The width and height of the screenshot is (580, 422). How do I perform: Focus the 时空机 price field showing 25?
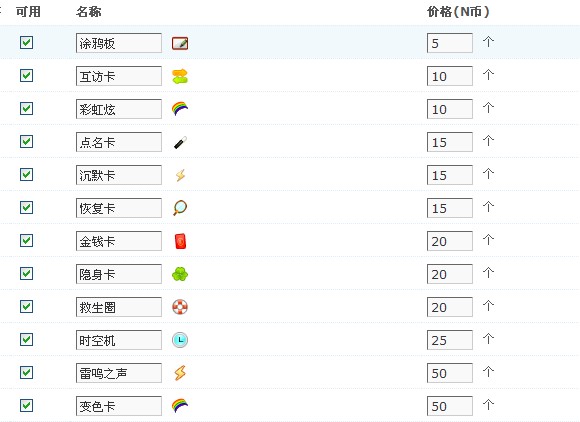(x=449, y=340)
